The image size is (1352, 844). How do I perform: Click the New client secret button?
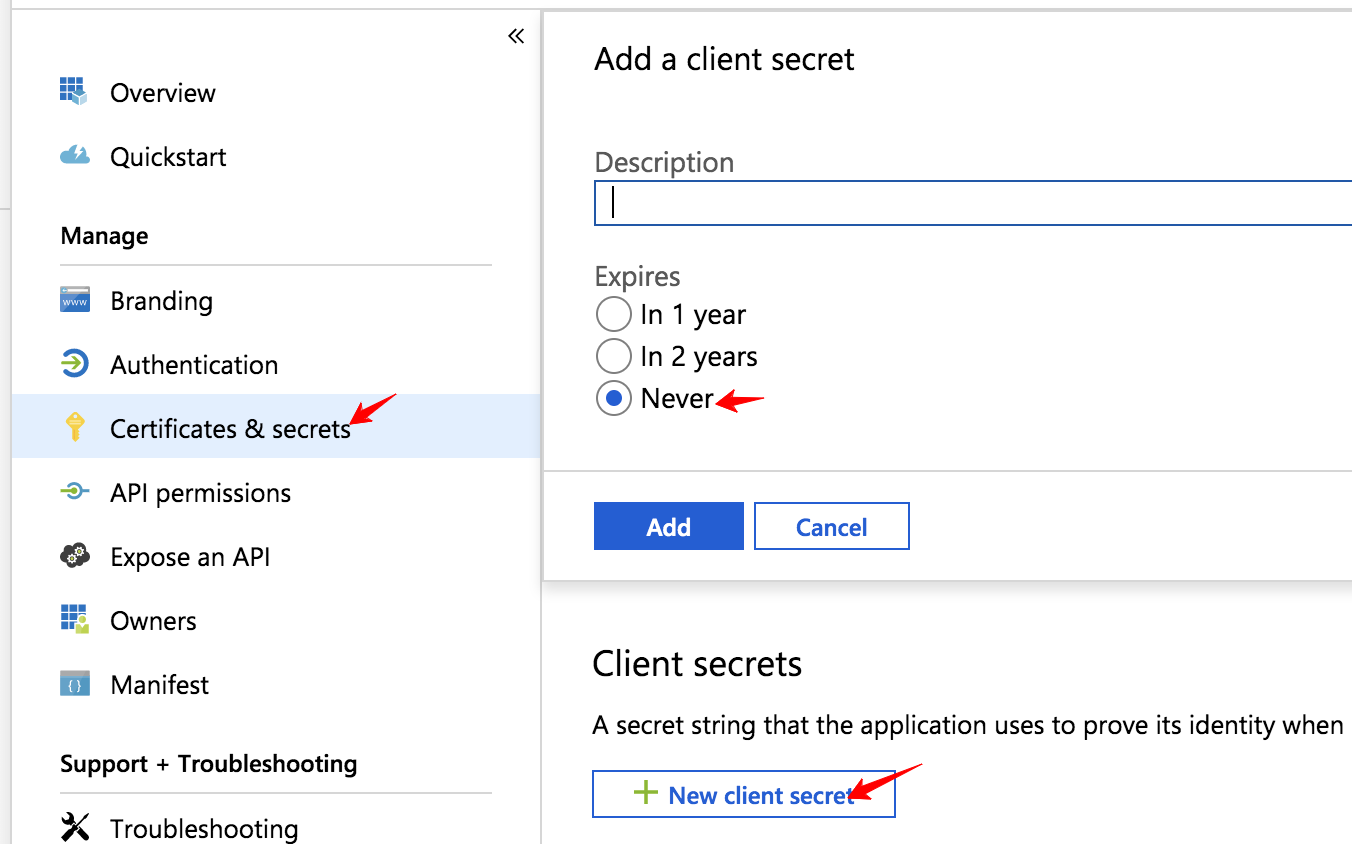(743, 795)
